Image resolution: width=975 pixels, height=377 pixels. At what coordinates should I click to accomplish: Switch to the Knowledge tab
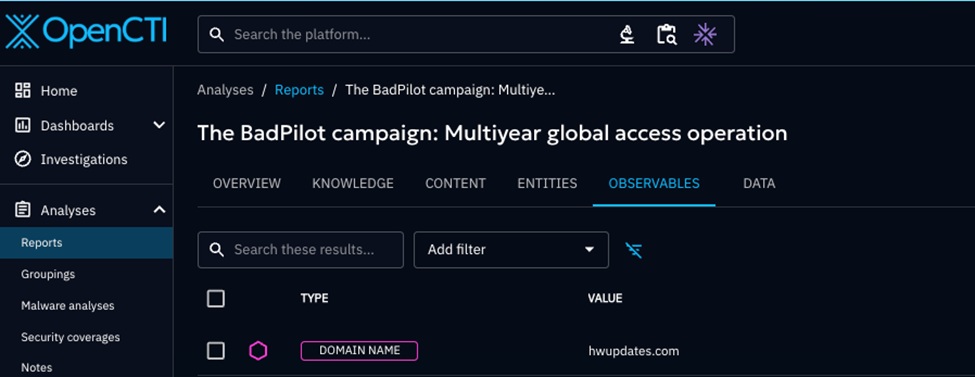(x=353, y=184)
